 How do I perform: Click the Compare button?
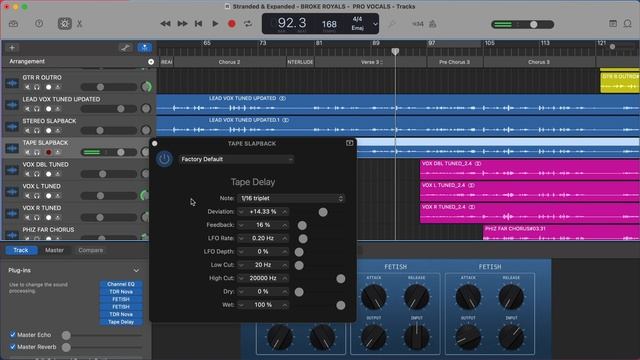91,250
